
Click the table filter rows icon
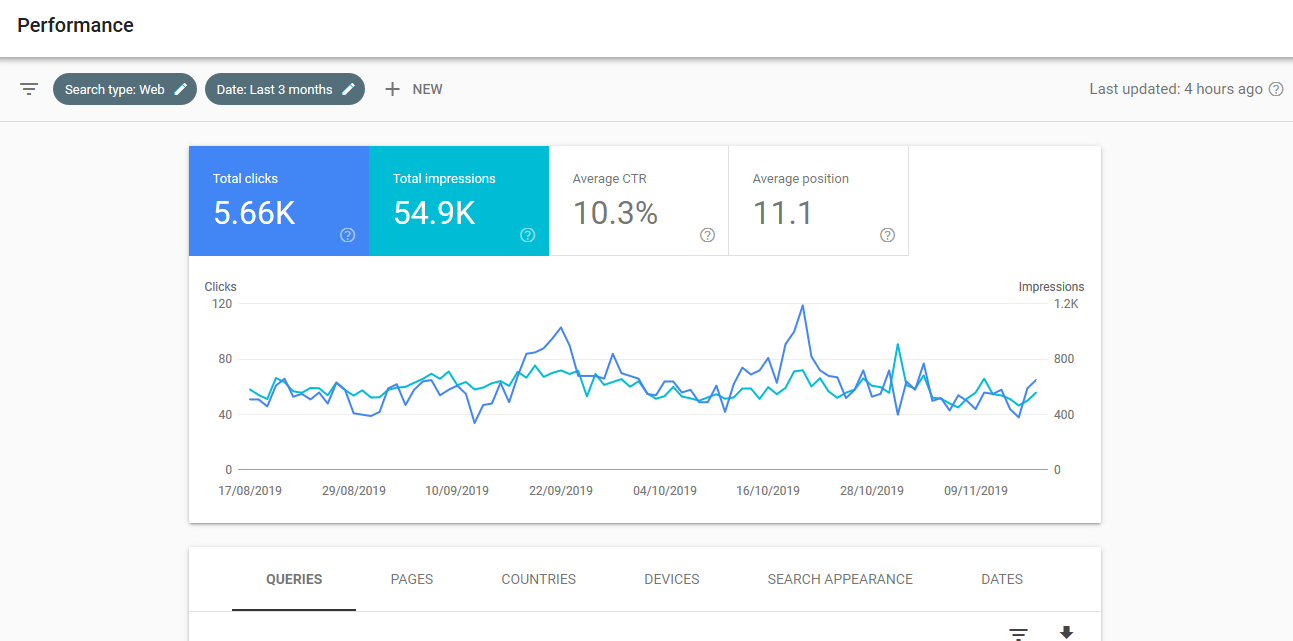pyautogui.click(x=1019, y=634)
